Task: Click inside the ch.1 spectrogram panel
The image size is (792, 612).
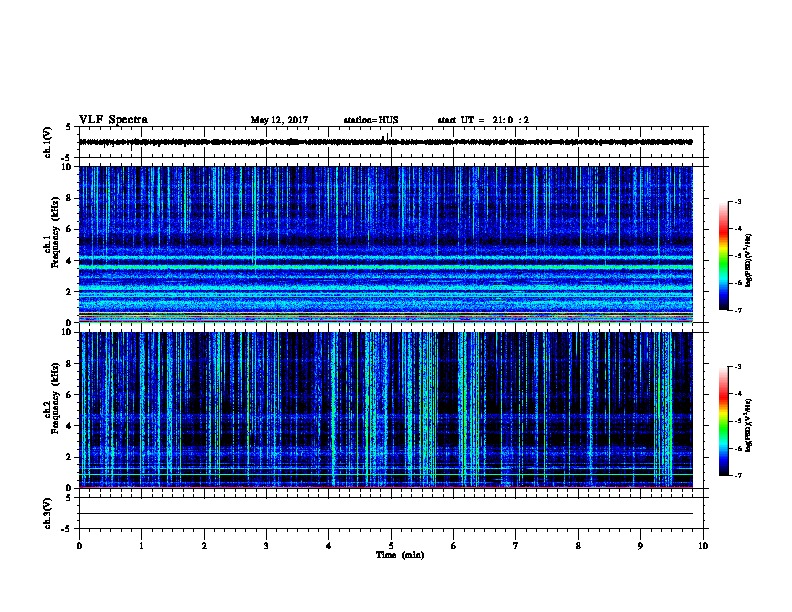Action: coord(386,244)
